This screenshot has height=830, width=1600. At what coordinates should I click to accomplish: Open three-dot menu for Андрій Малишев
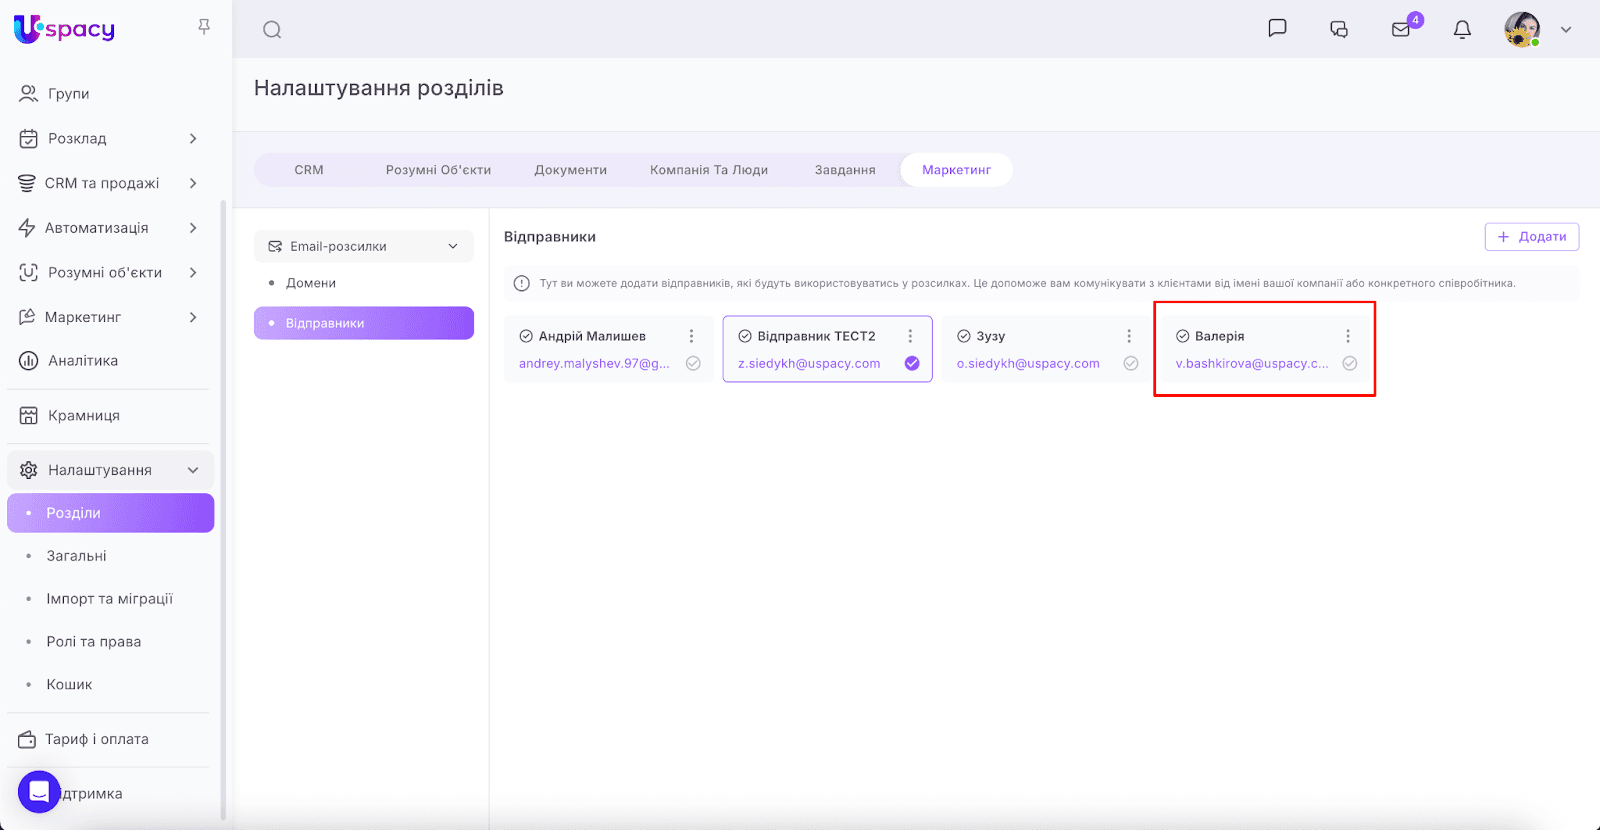[691, 336]
